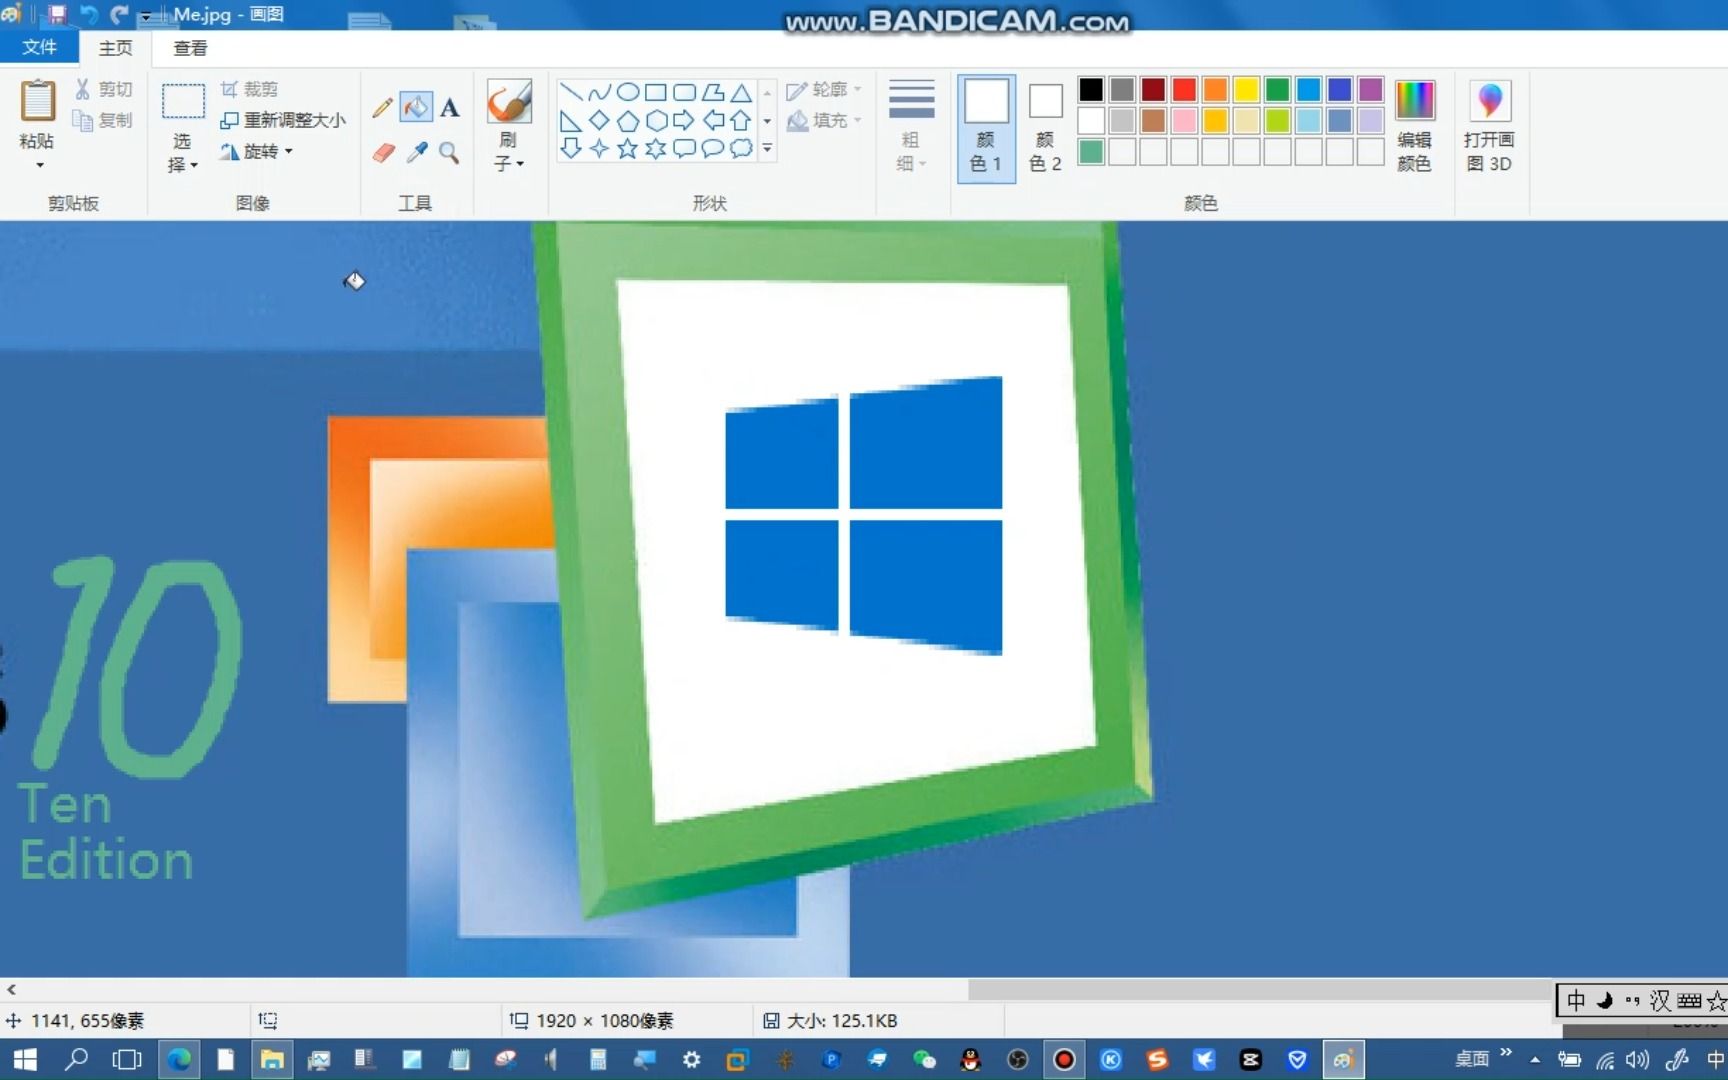Expand the shapes gallery more arrow
Image resolution: width=1728 pixels, height=1080 pixels.
[x=767, y=149]
